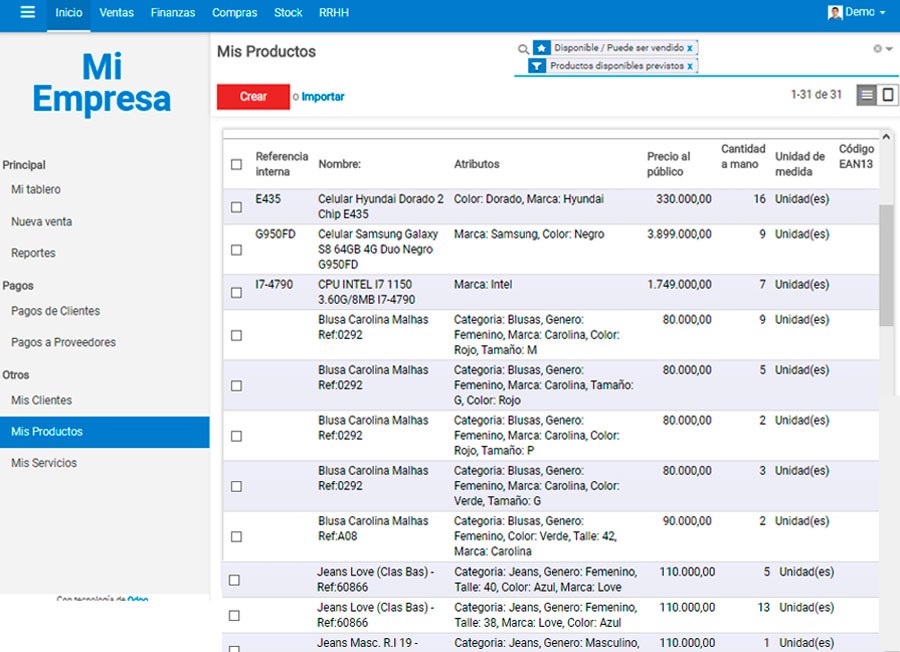Viewport: 900px width, 652px height.
Task: Go to the Inicio menu
Action: click(69, 13)
